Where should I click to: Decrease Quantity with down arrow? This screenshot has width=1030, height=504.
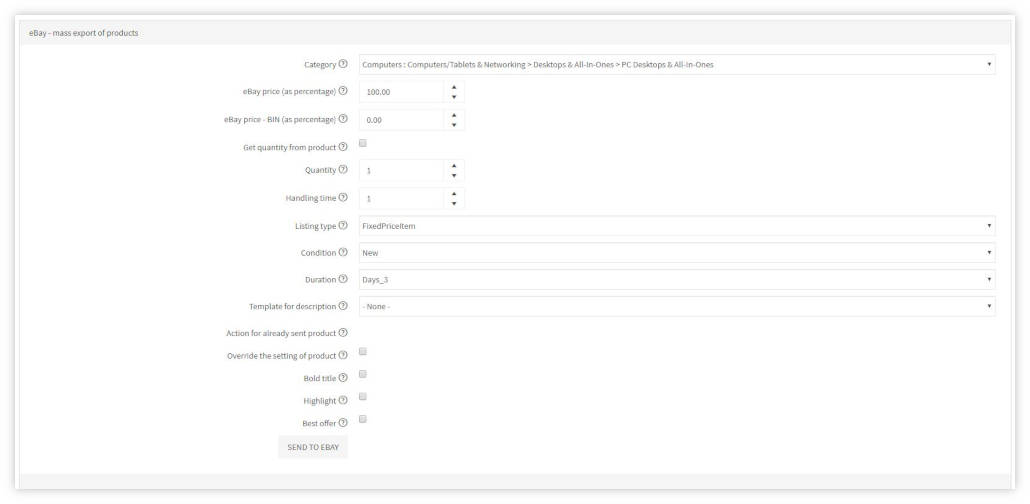pyautogui.click(x=454, y=176)
